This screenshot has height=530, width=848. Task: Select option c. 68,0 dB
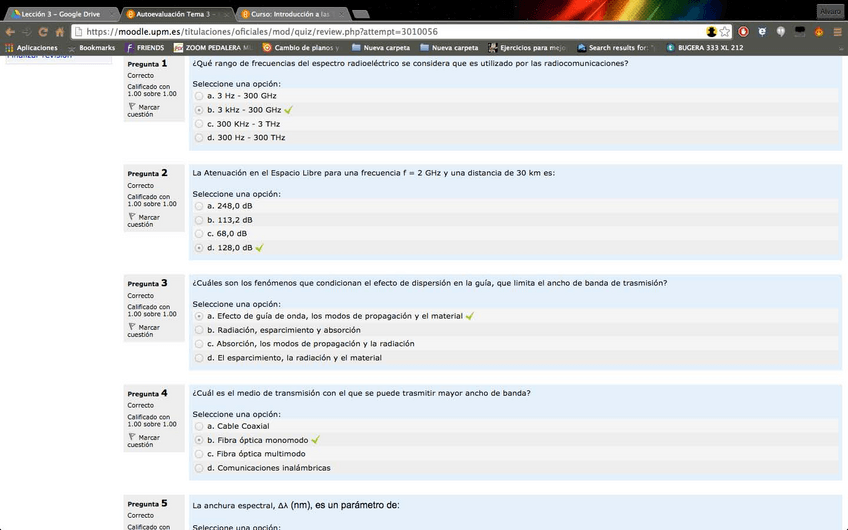click(199, 234)
